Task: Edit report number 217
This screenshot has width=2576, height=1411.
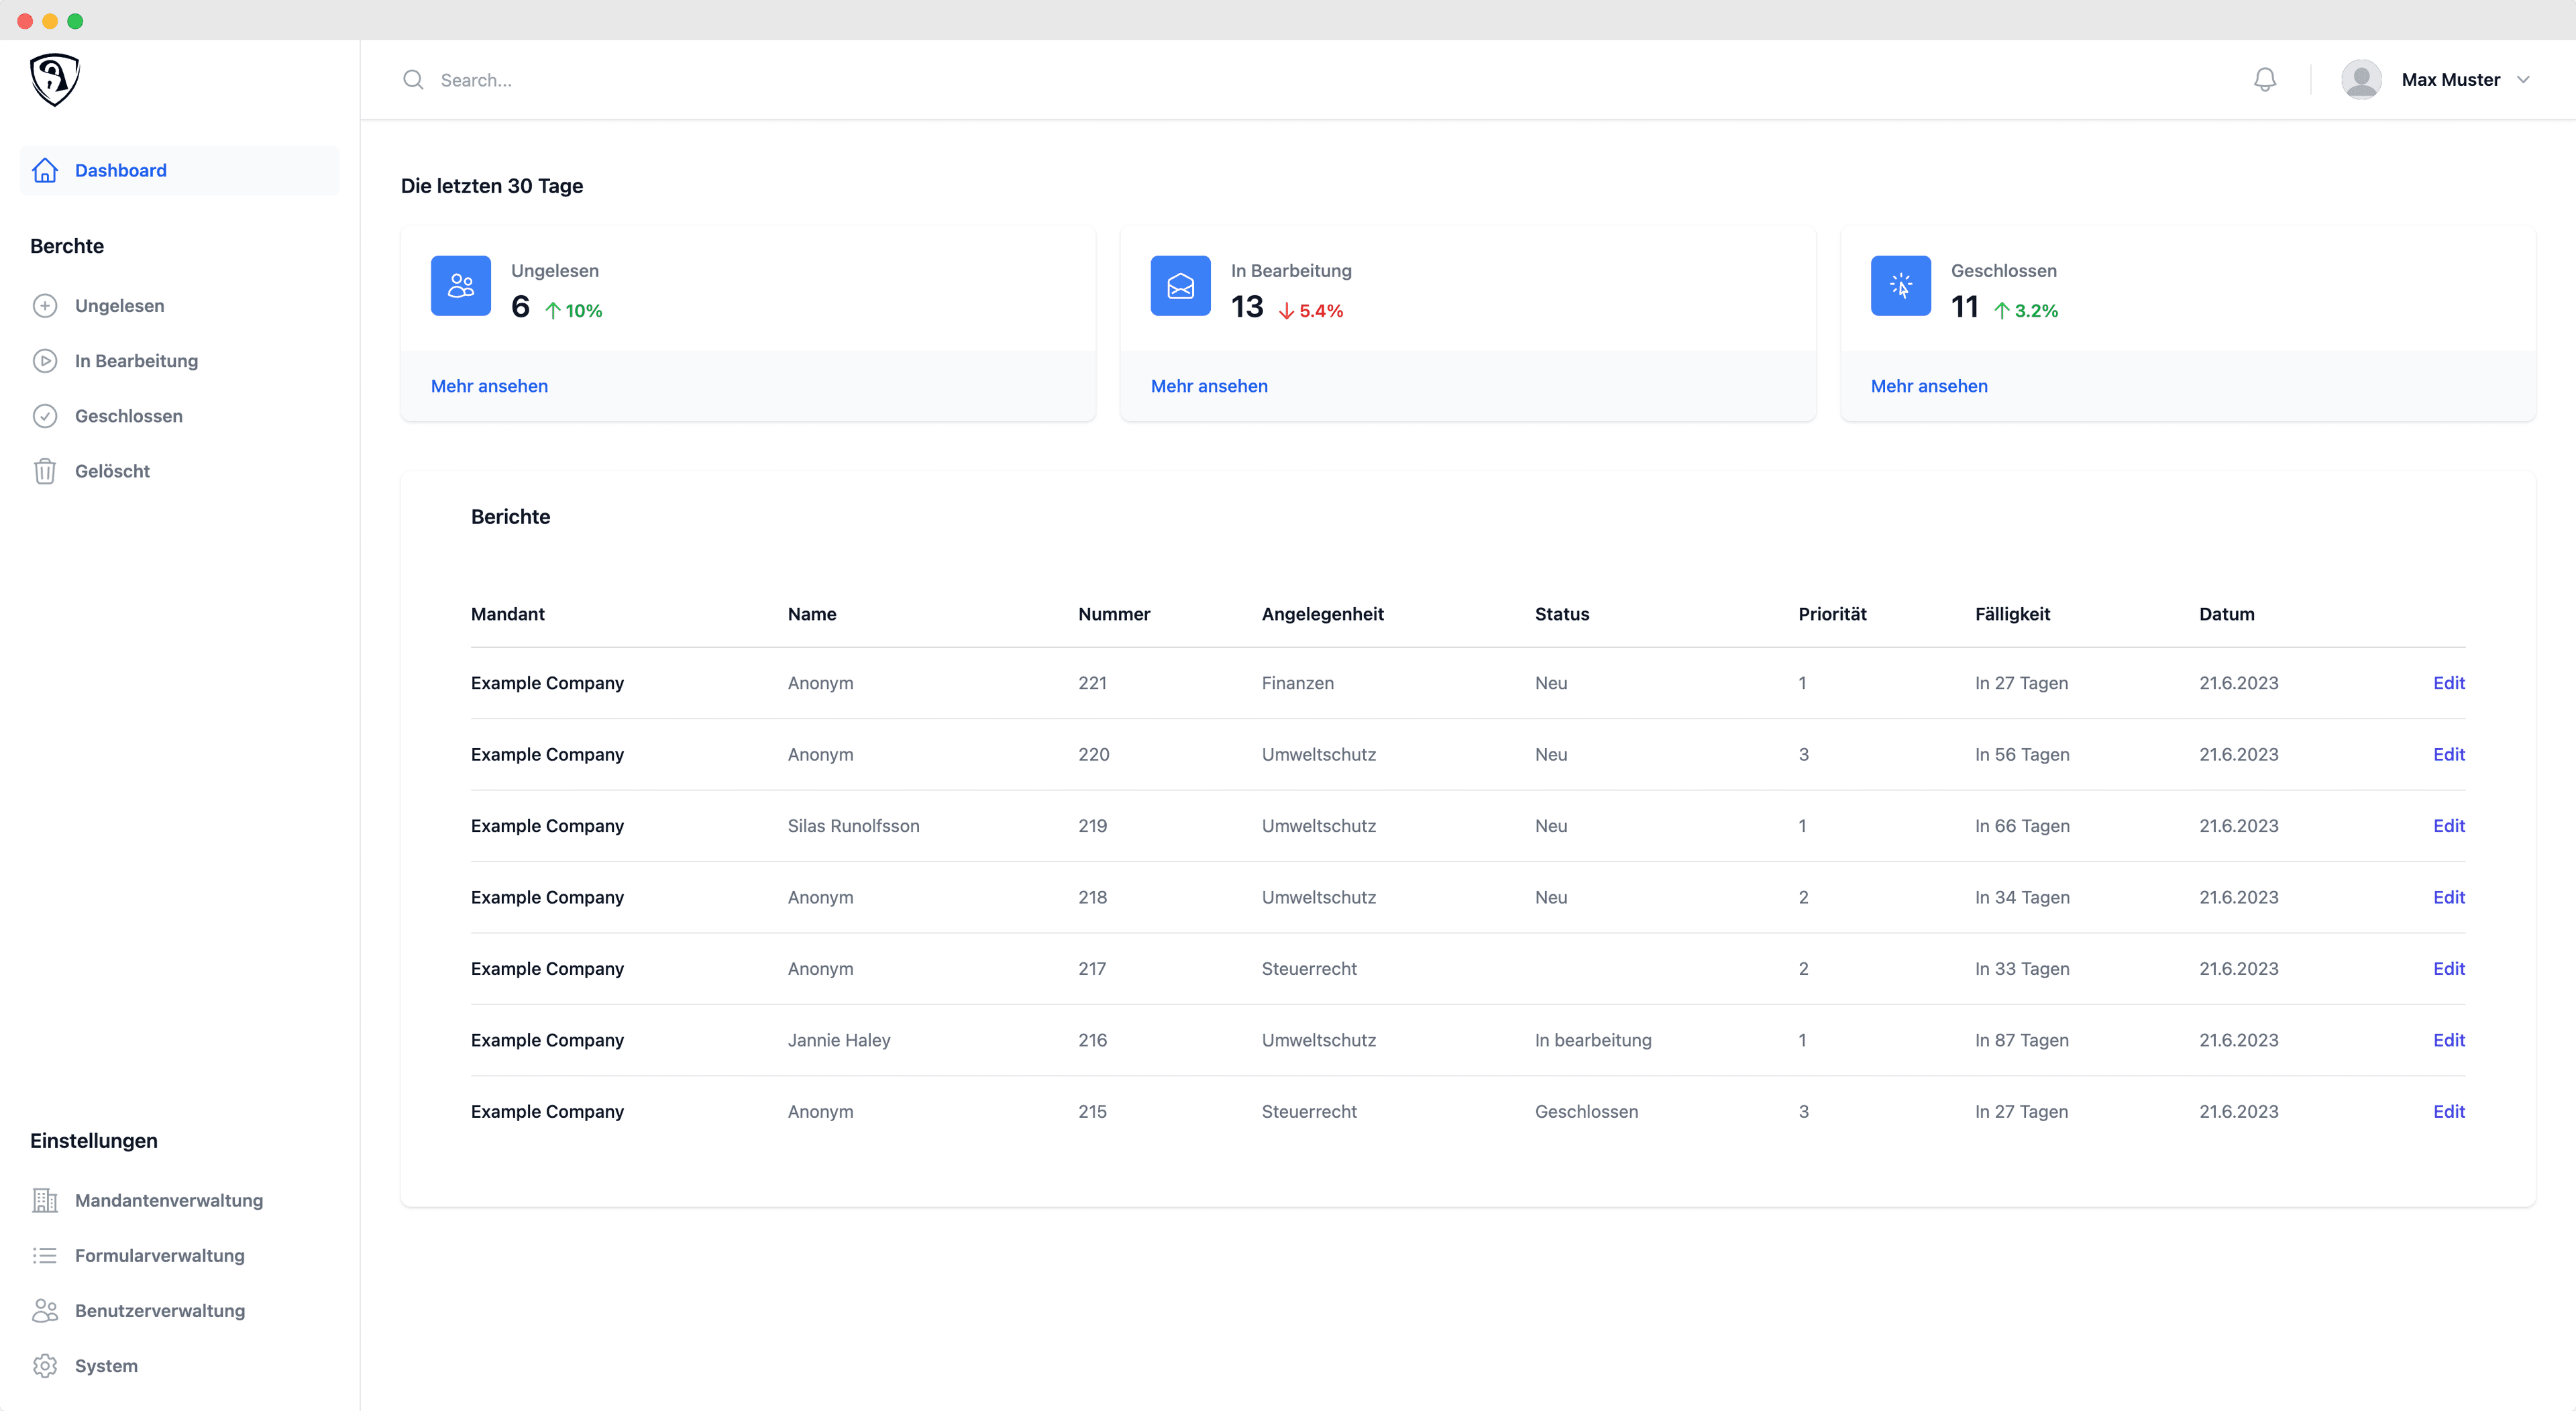Action: (2449, 969)
